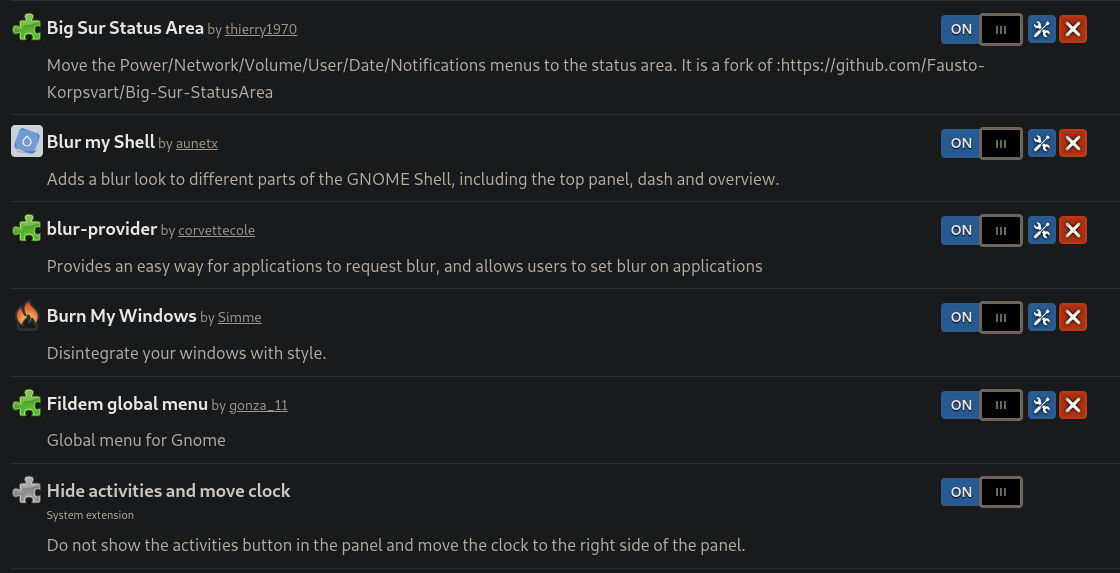
Task: Visit author thierry1970's profile
Action: point(261,30)
